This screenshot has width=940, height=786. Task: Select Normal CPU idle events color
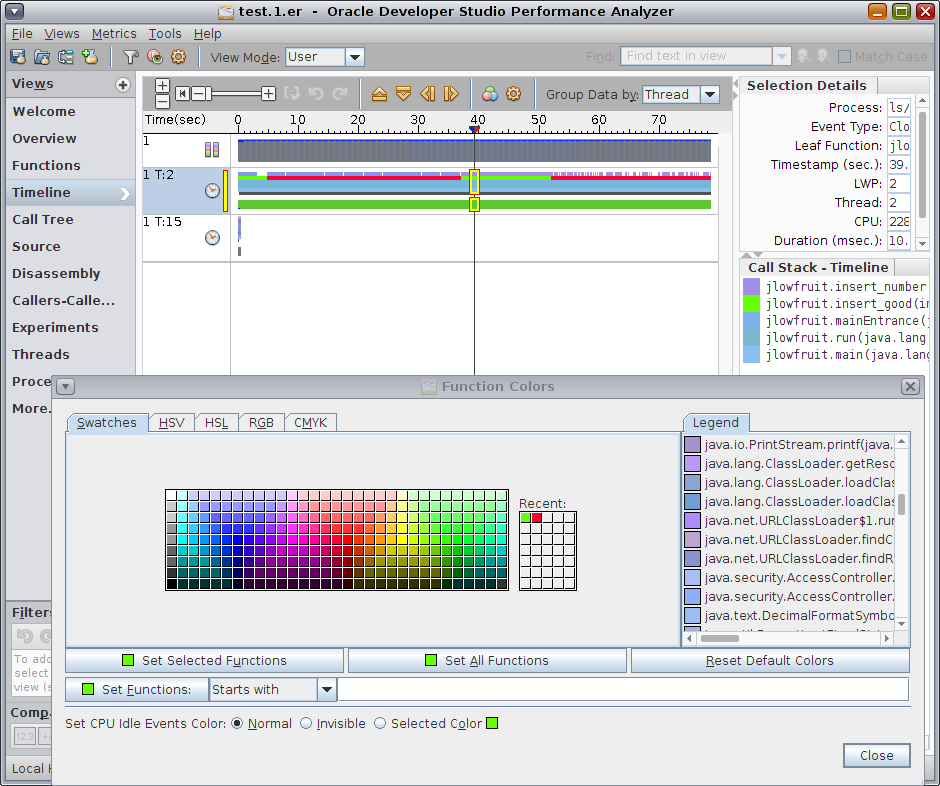[237, 724]
